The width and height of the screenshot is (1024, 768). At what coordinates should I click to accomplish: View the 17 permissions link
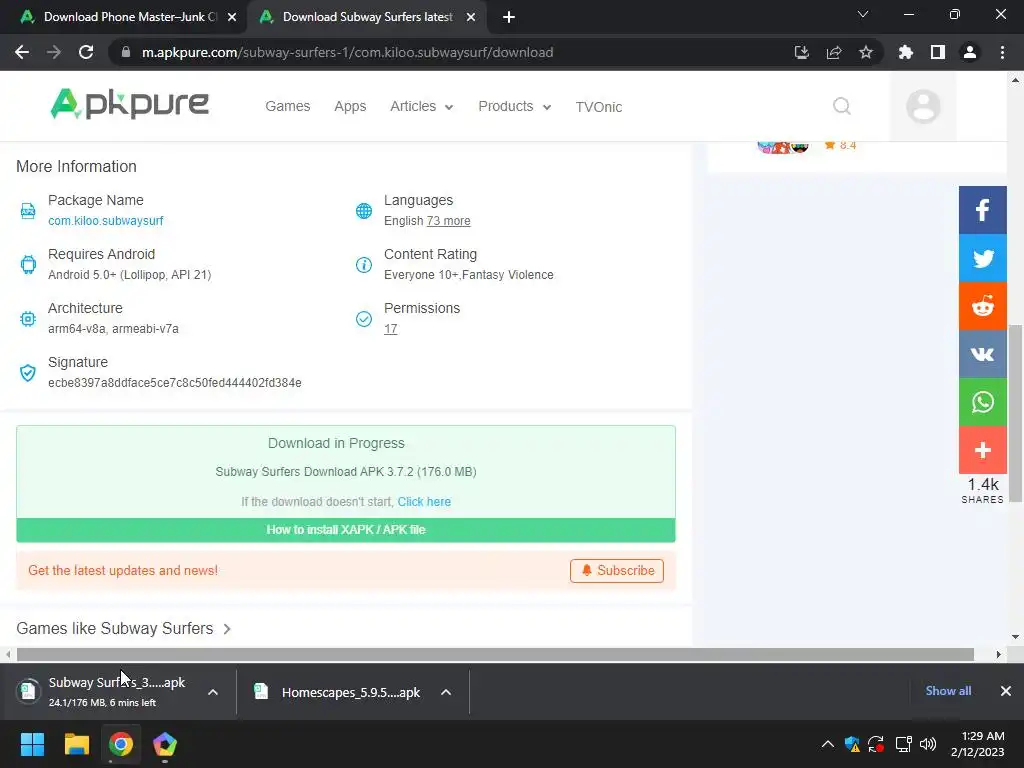391,328
